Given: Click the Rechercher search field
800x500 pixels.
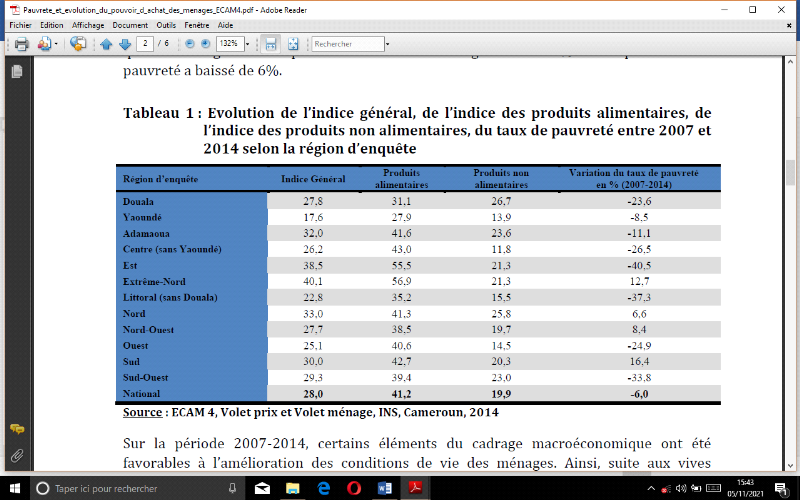Looking at the screenshot, I should coord(348,44).
